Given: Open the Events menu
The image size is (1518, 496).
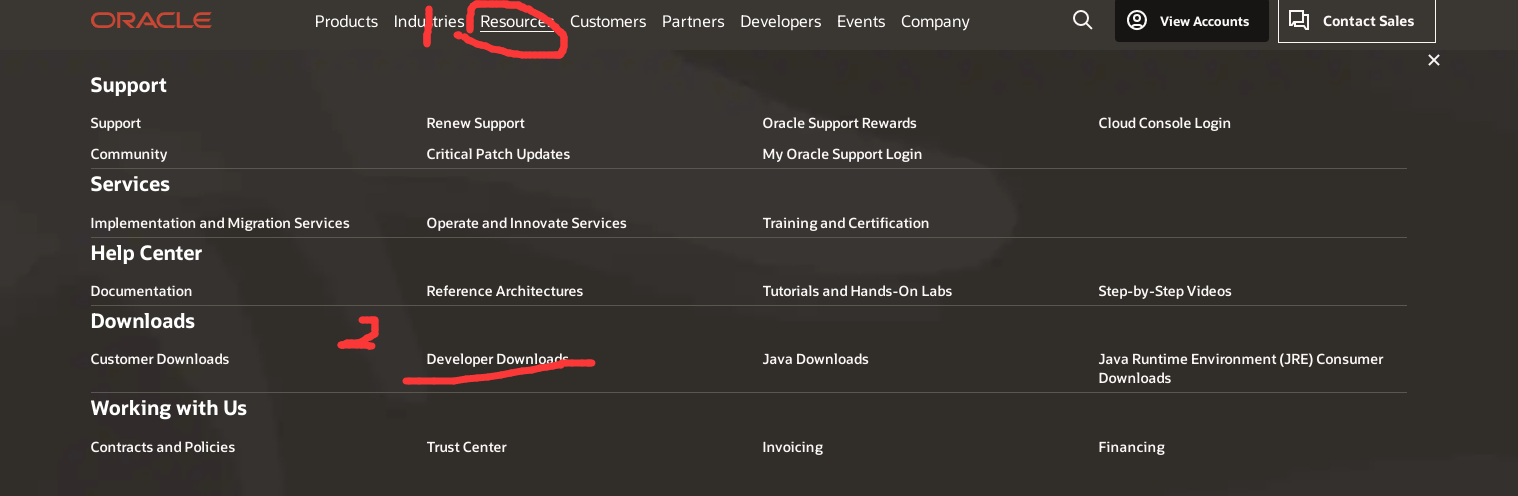Looking at the screenshot, I should 861,21.
